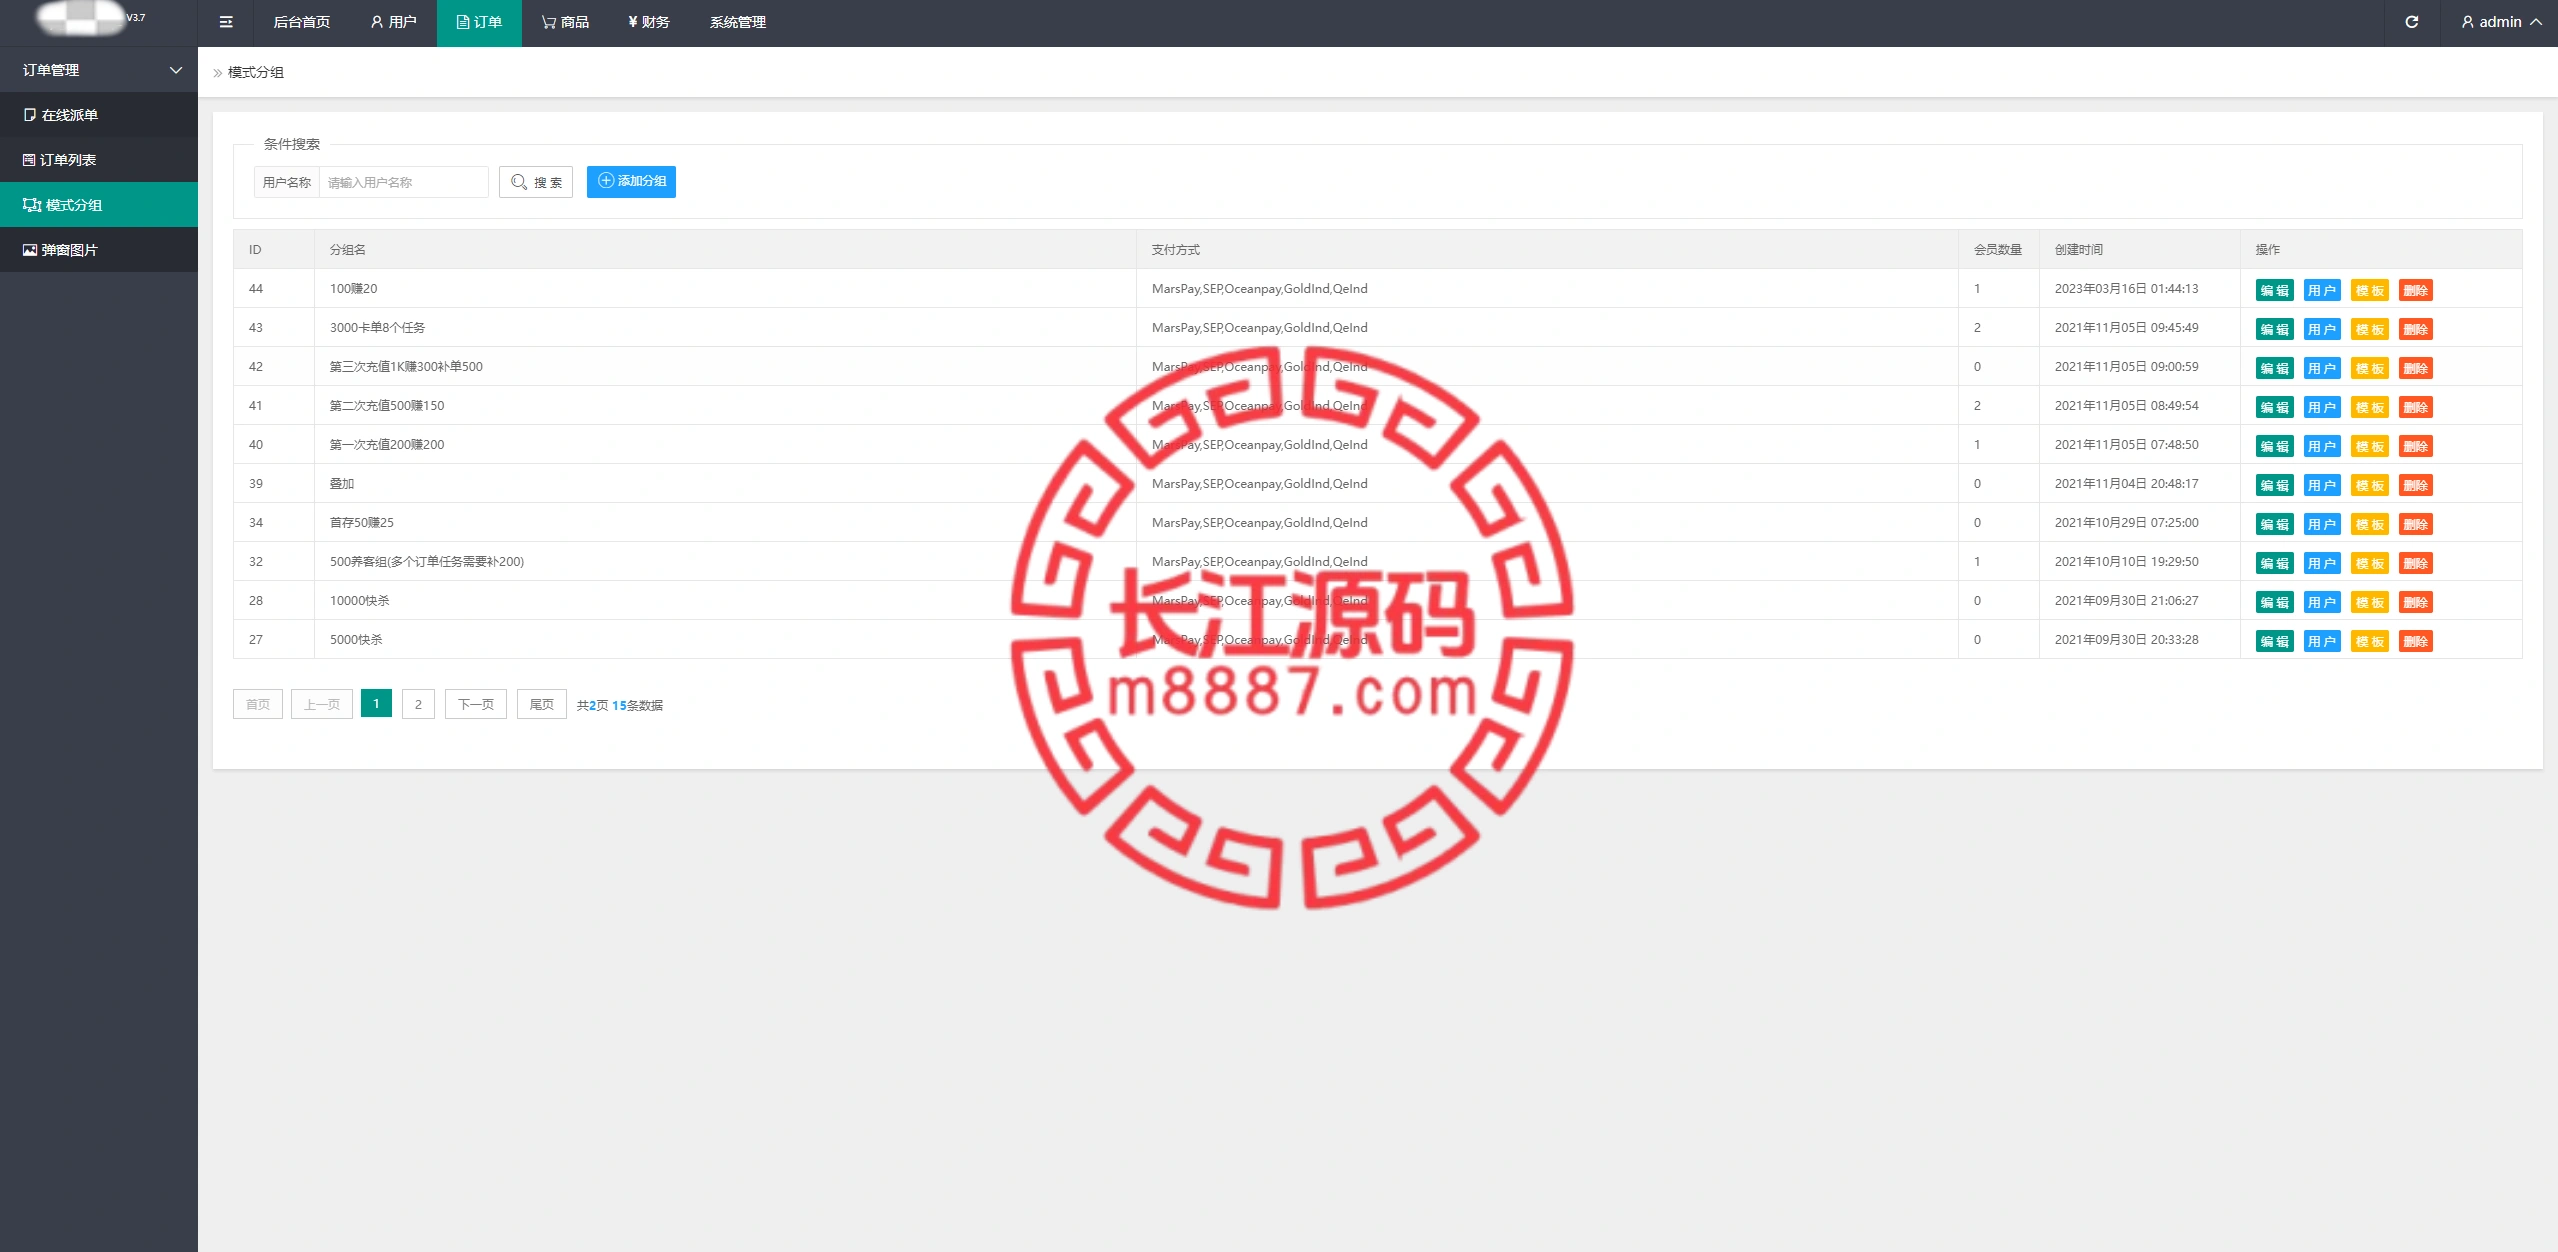Open 模板 for group ID 42
2558x1252 pixels.
click(x=2370, y=368)
